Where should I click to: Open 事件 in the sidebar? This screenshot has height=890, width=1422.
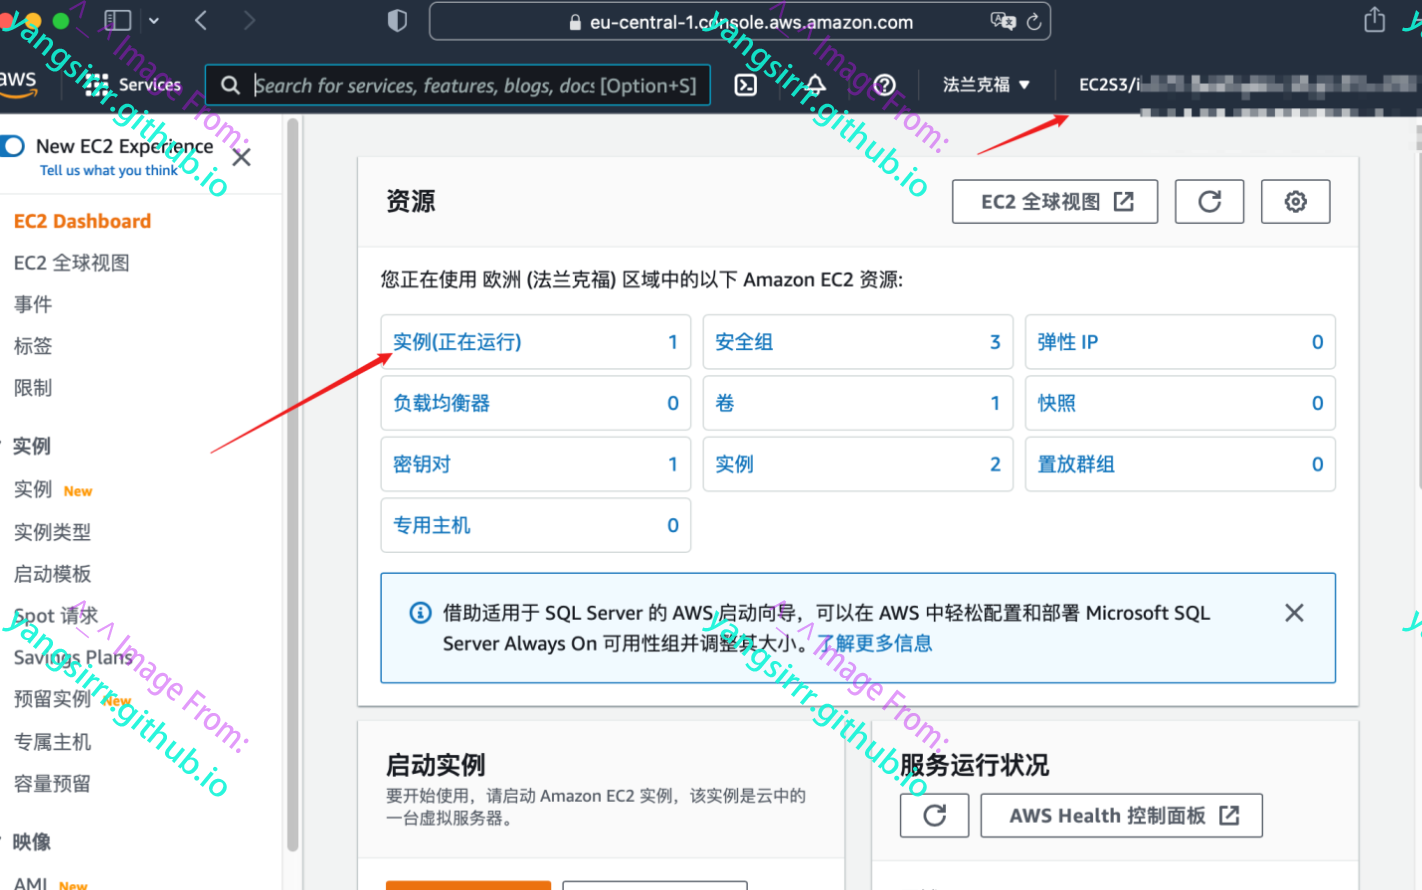33,304
